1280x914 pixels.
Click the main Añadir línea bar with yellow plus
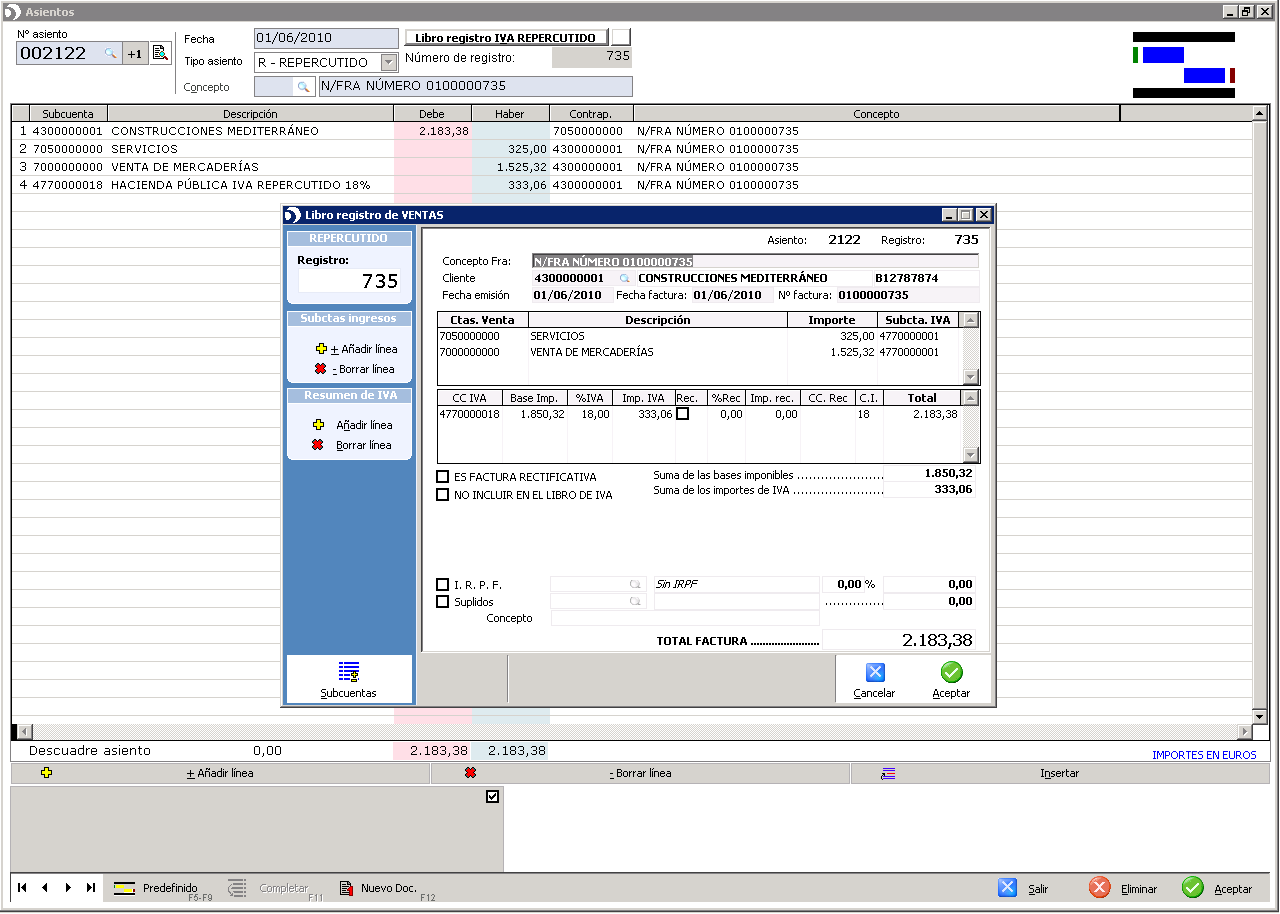(220, 773)
